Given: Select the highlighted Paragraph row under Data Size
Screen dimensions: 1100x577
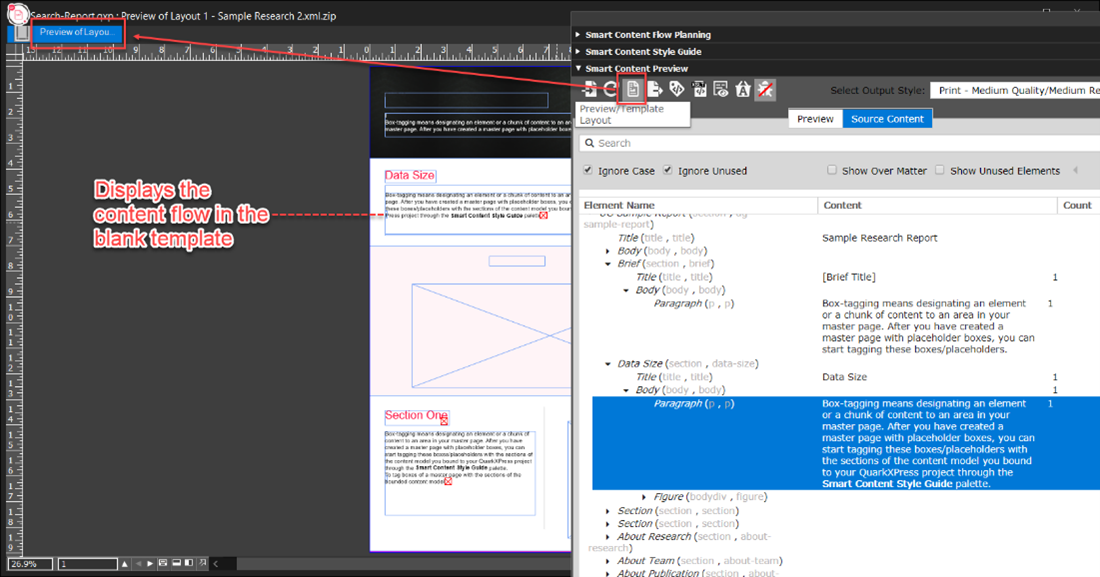Looking at the screenshot, I should (846, 443).
